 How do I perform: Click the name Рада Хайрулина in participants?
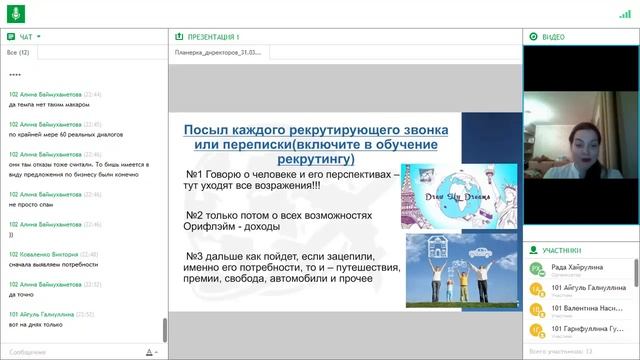point(577,267)
